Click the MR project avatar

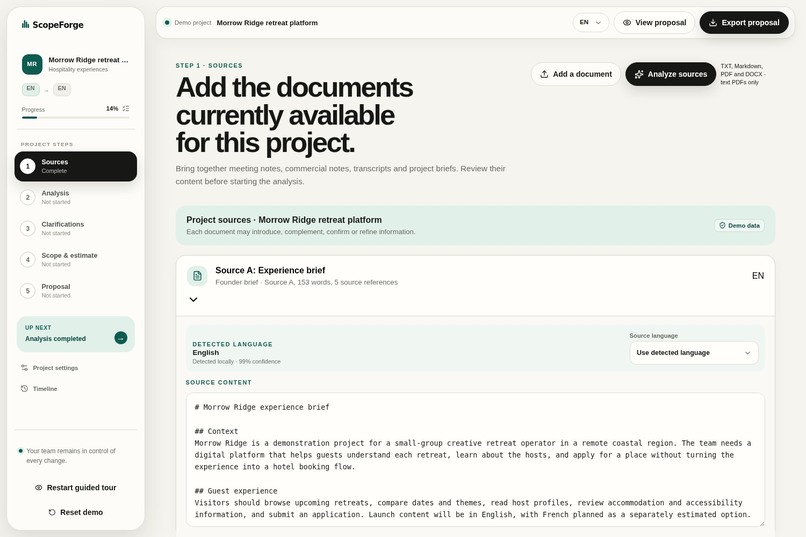[32, 64]
